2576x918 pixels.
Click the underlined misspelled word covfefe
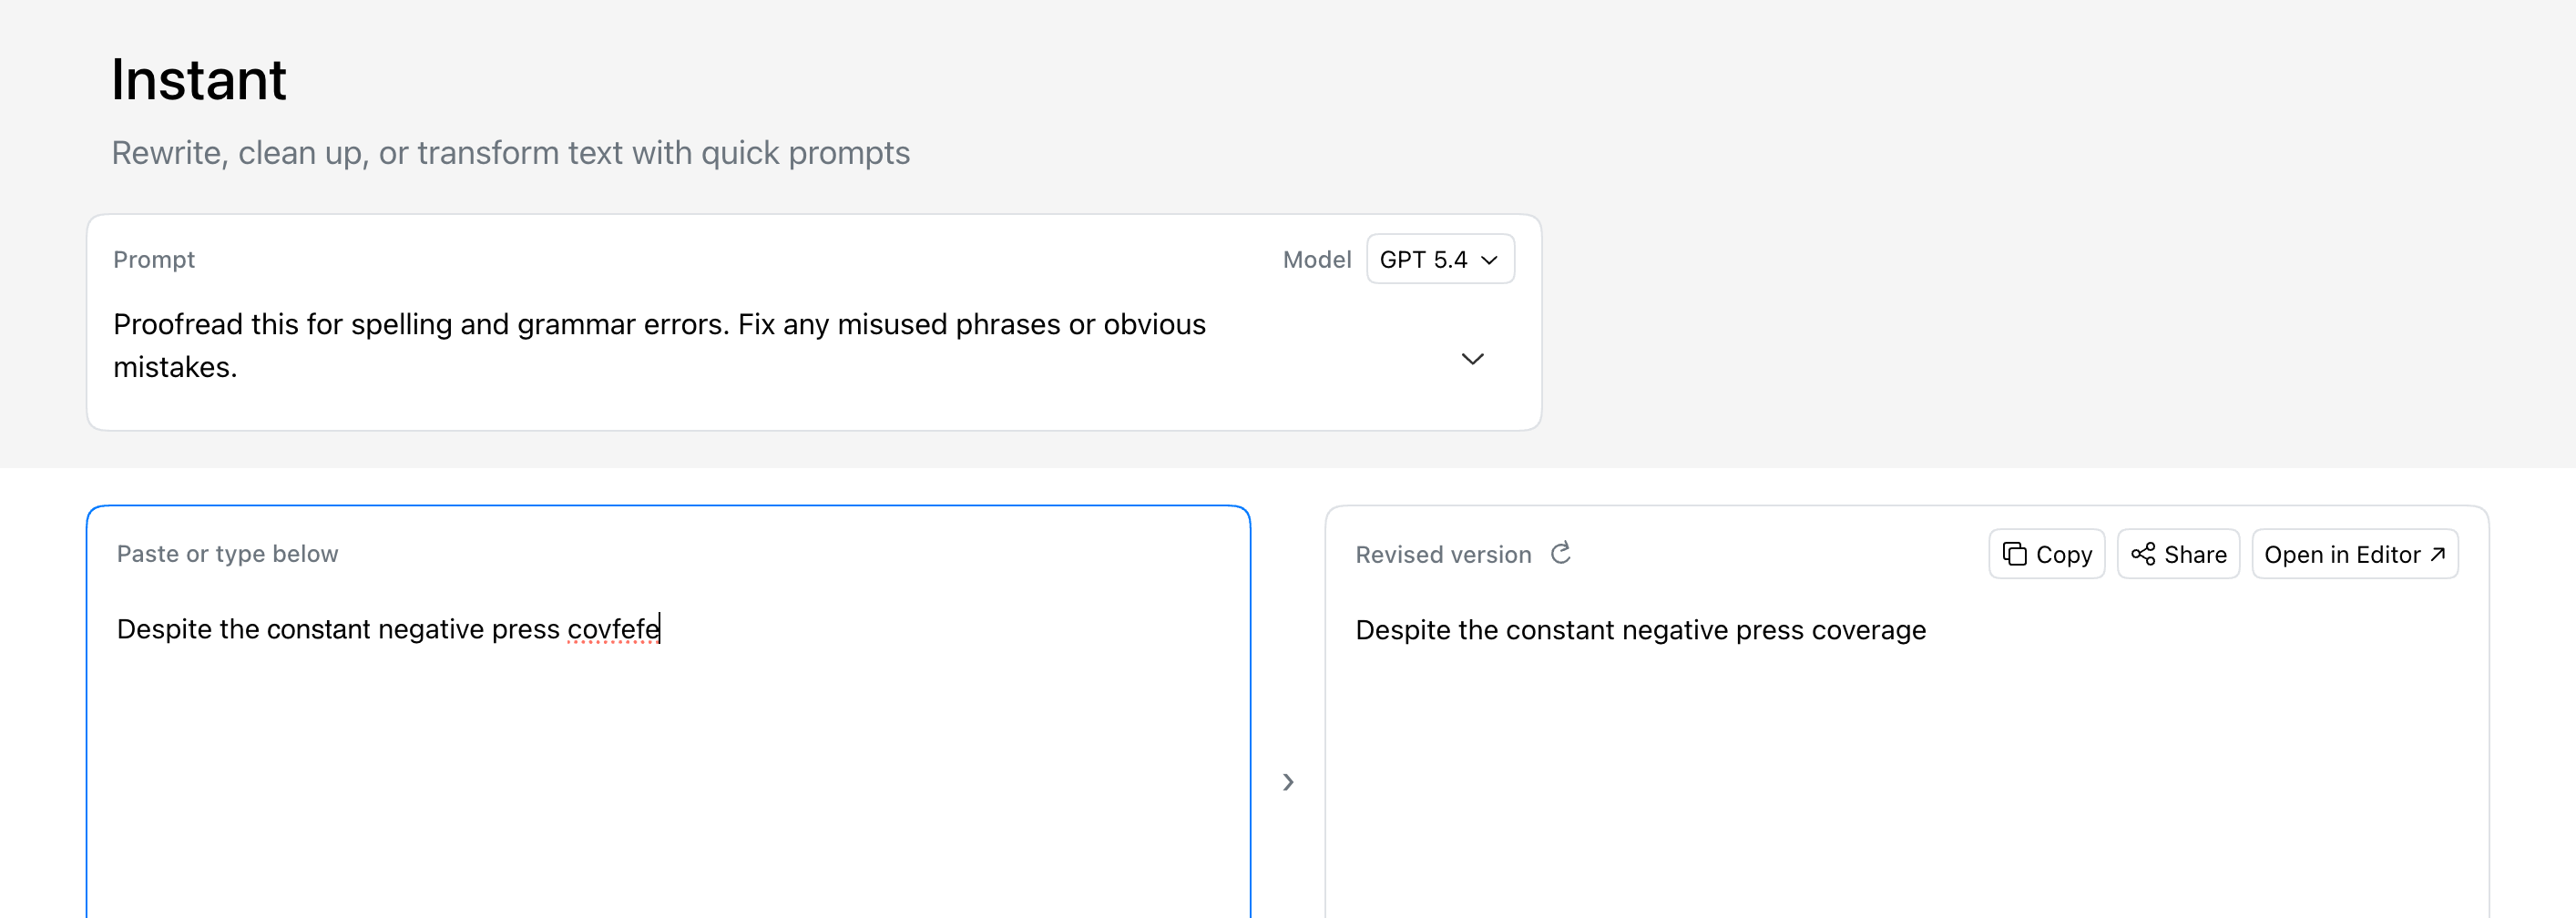612,629
